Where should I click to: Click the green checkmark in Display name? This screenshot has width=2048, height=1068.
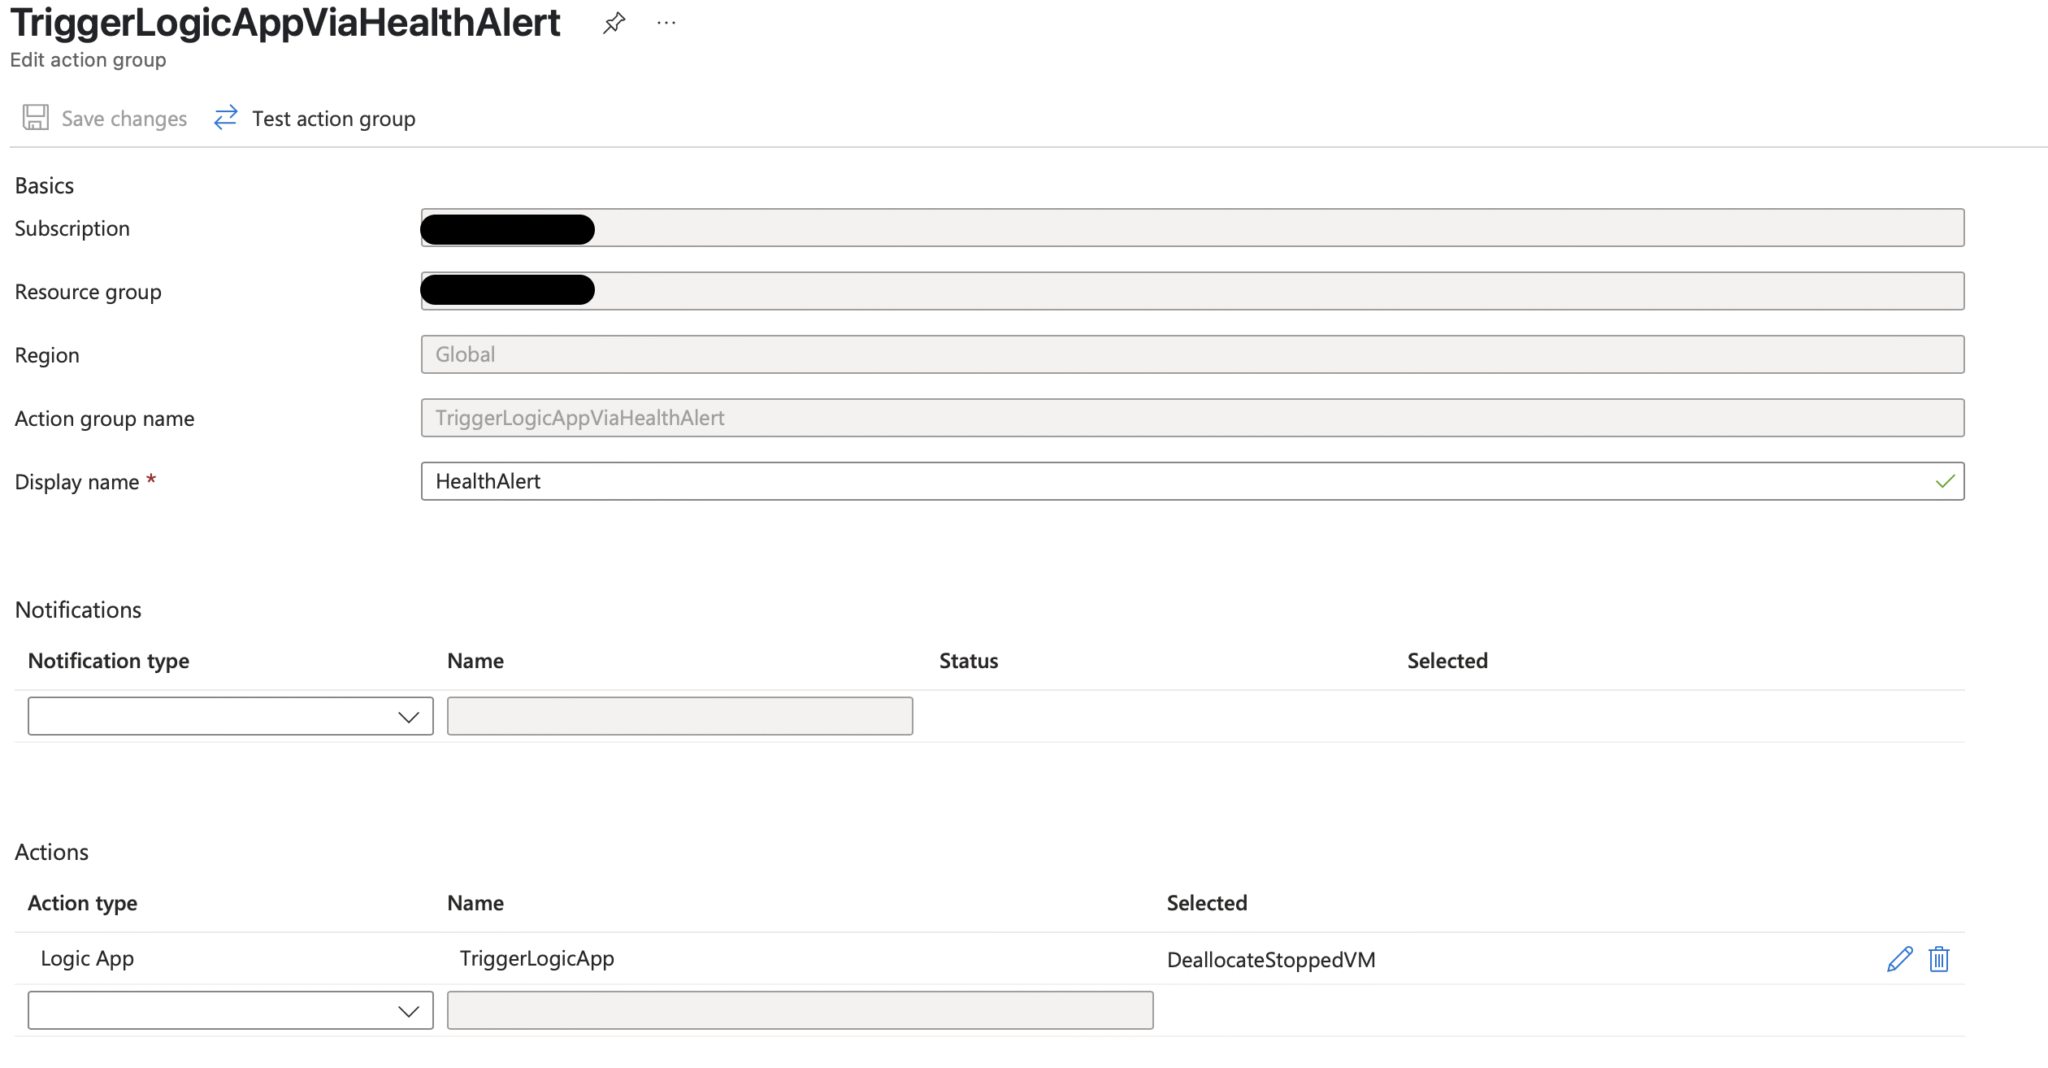(1945, 482)
